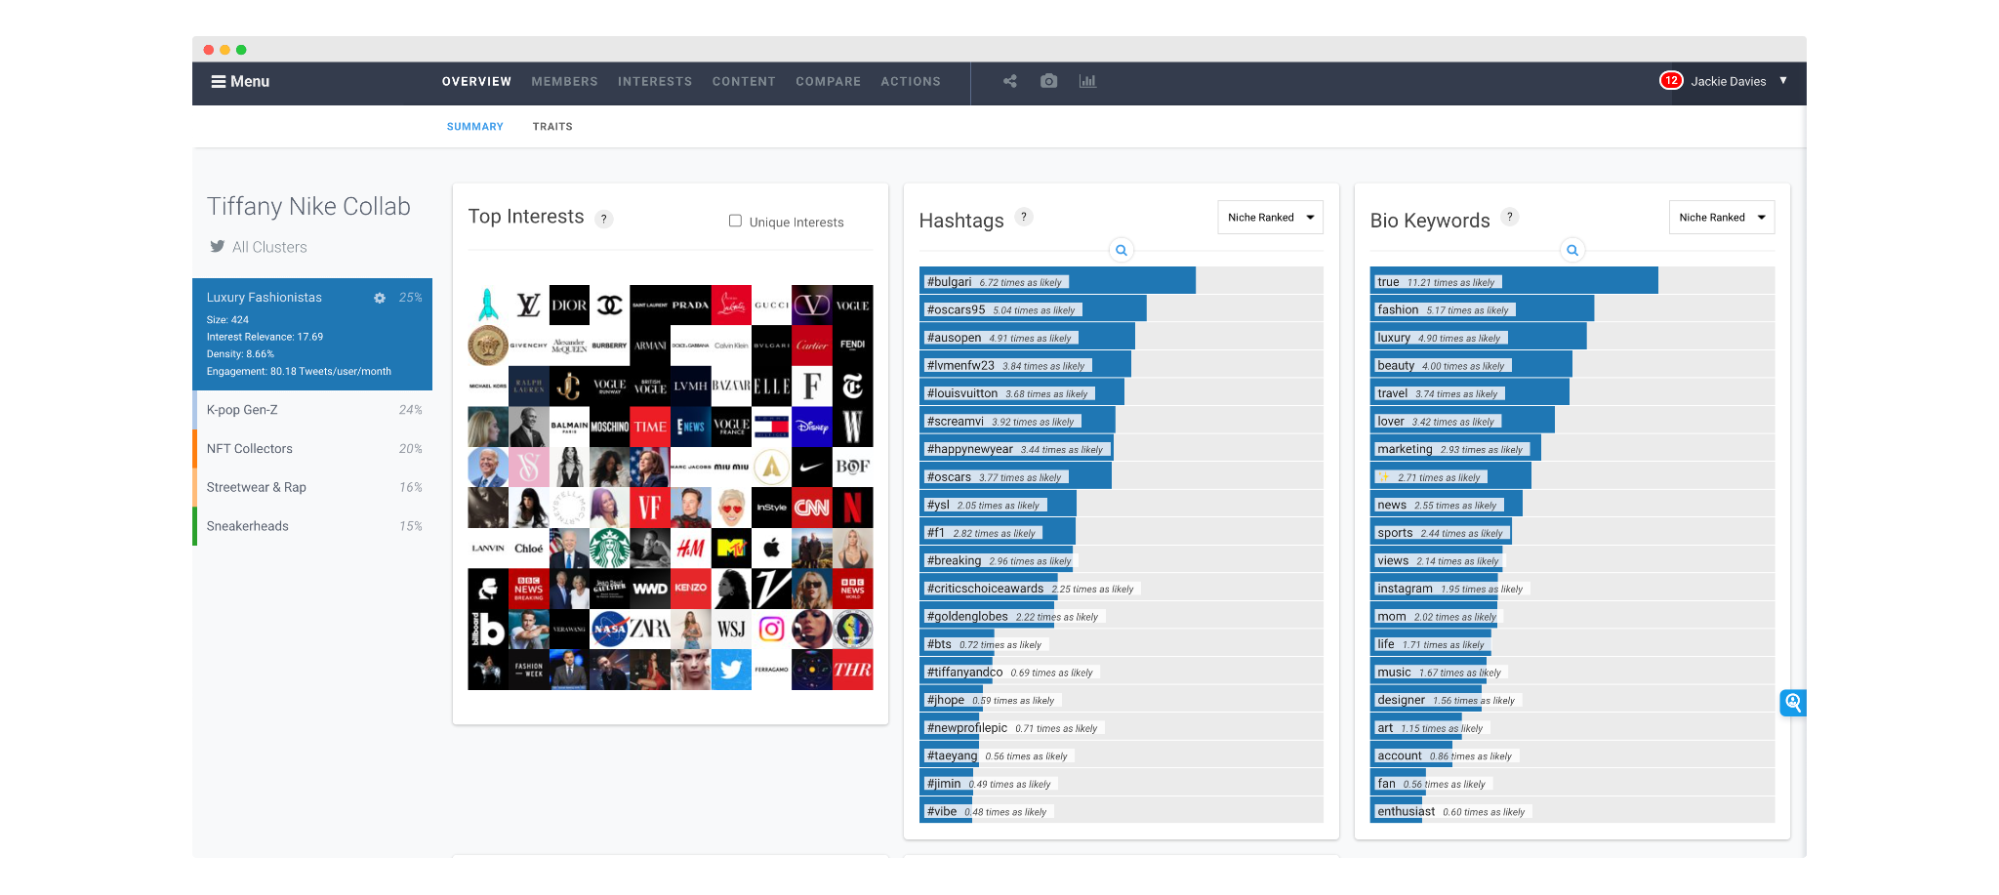Select the Disney logo tile
1999x895 pixels.
point(811,426)
